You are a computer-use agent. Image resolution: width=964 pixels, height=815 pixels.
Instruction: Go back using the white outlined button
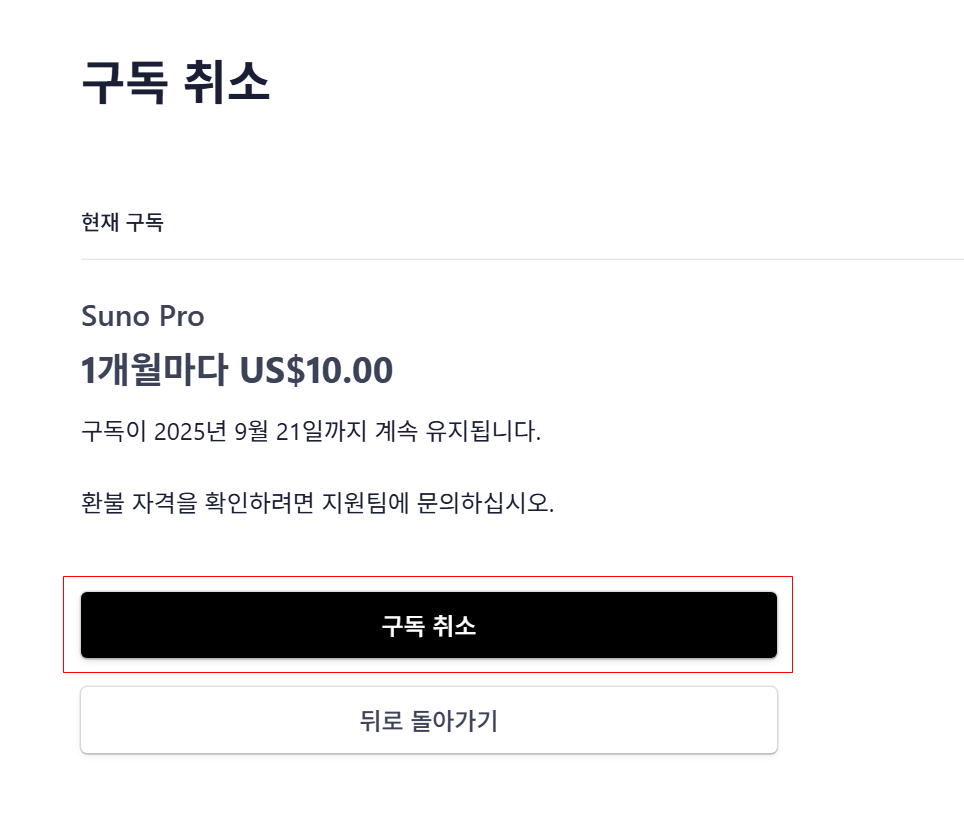click(429, 720)
